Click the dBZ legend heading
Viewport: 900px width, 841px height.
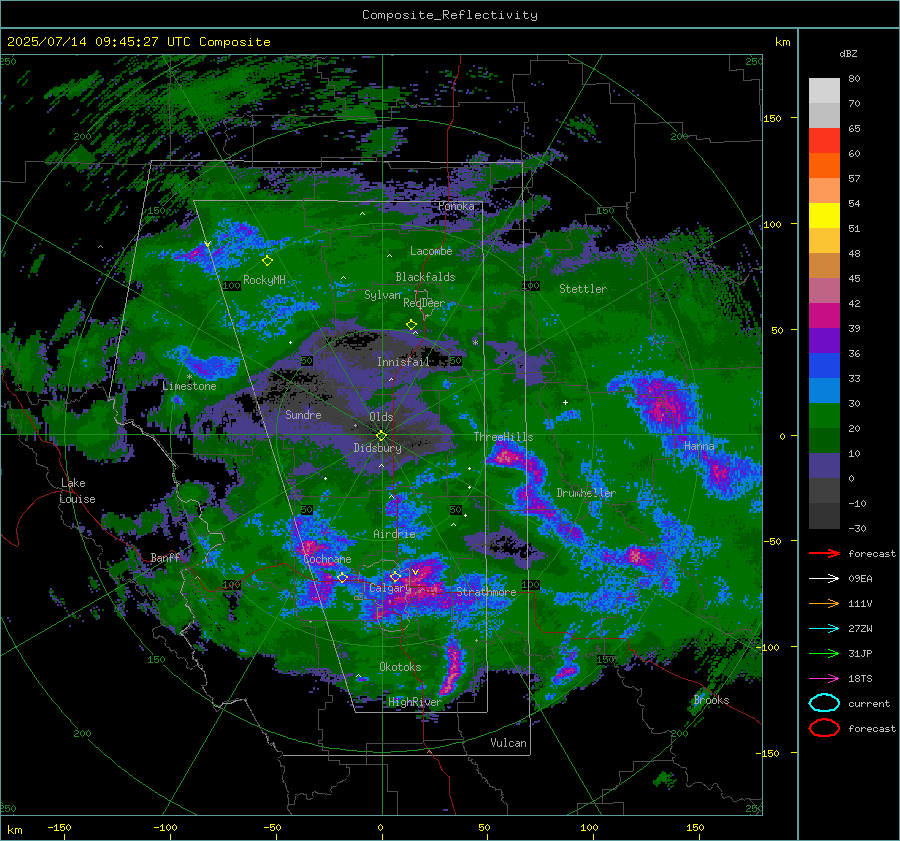[x=848, y=53]
